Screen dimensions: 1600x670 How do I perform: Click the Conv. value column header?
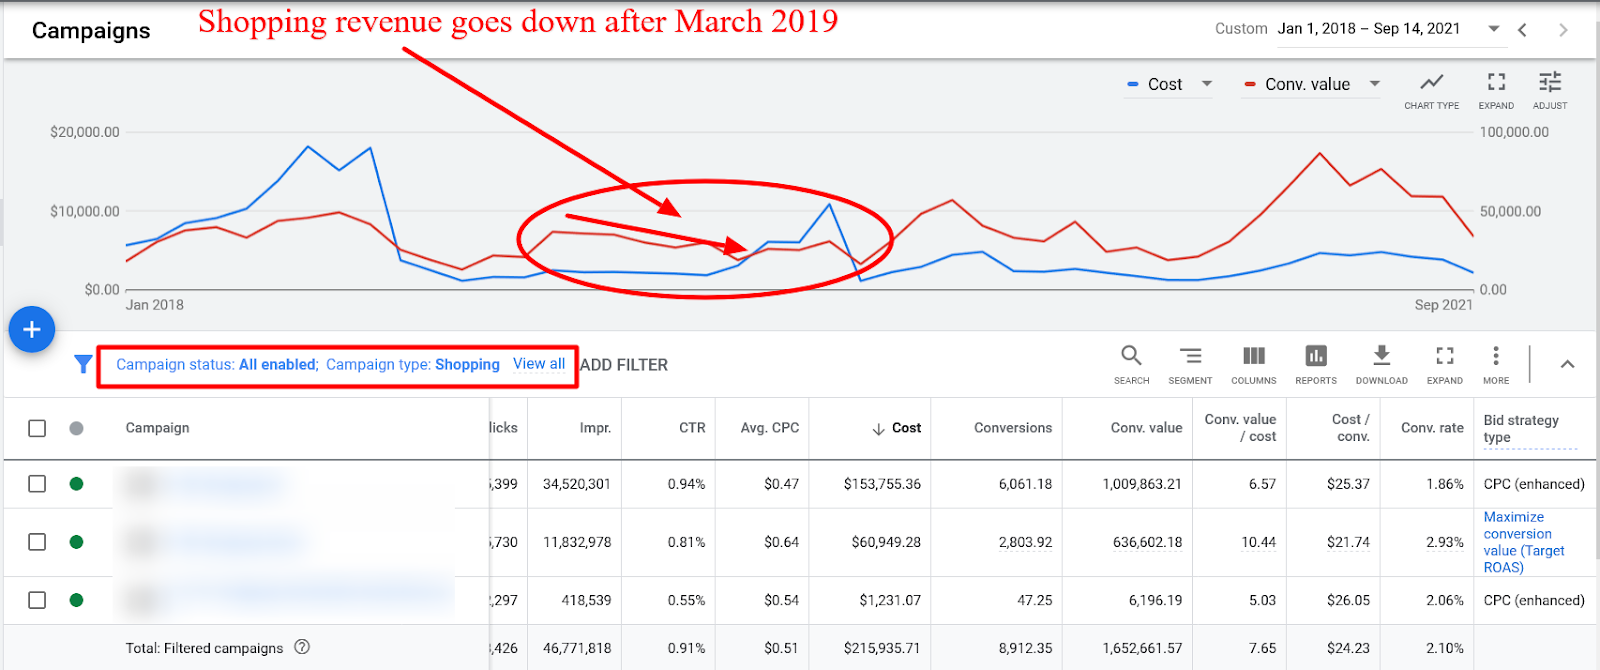[x=1146, y=428]
